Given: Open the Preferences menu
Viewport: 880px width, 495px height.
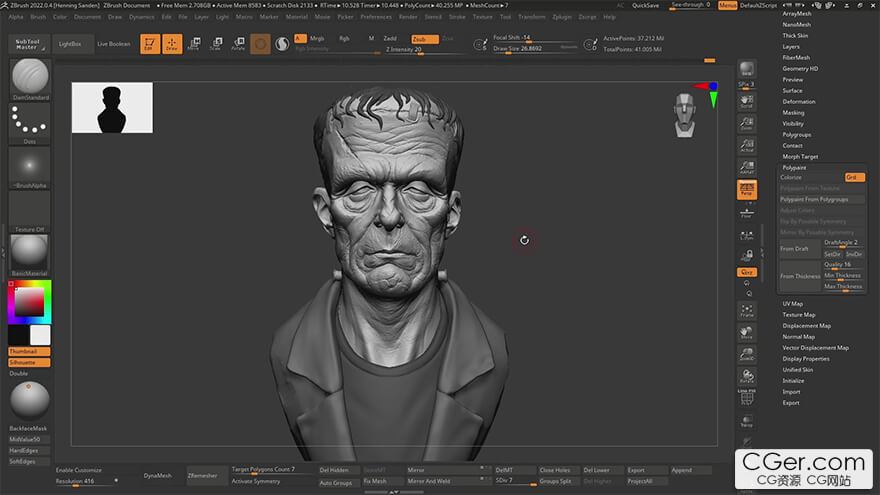Looking at the screenshot, I should tap(376, 17).
